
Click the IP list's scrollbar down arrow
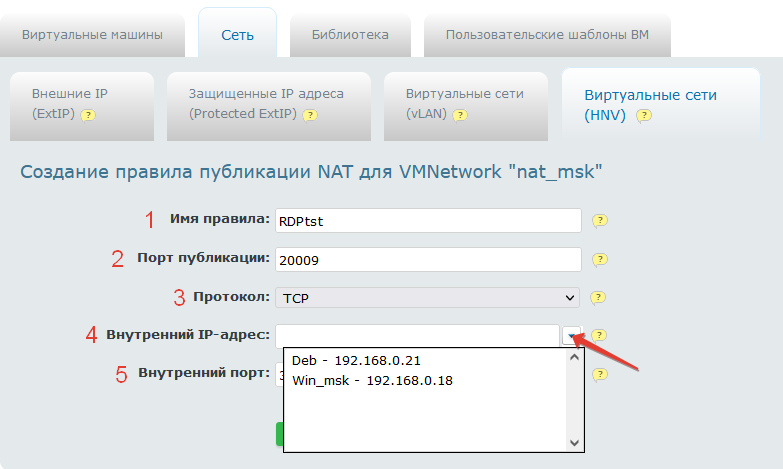(x=574, y=442)
